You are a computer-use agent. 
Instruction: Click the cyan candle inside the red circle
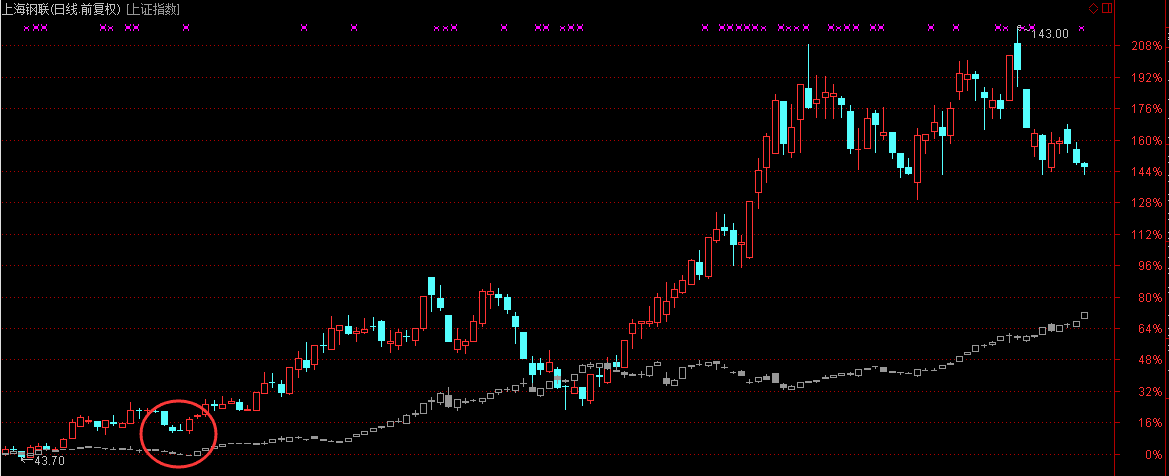pyautogui.click(x=165, y=417)
